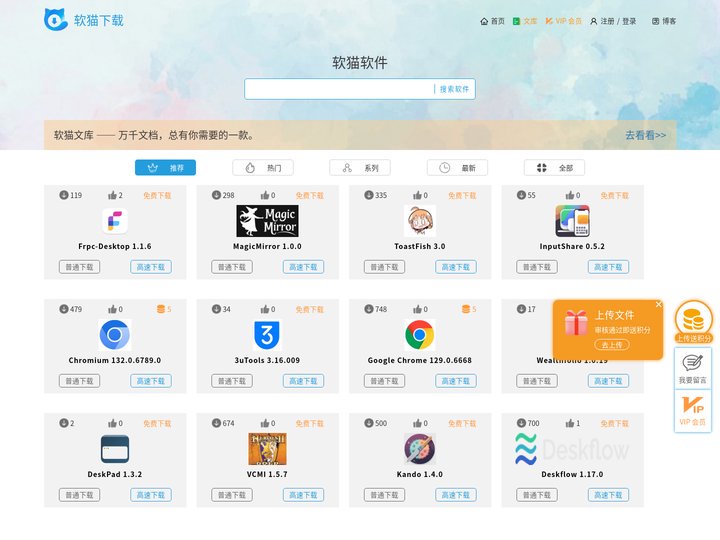Viewport: 720px width, 540px height.
Task: Click 普通下载 for DeskPad
Action: (x=79, y=495)
